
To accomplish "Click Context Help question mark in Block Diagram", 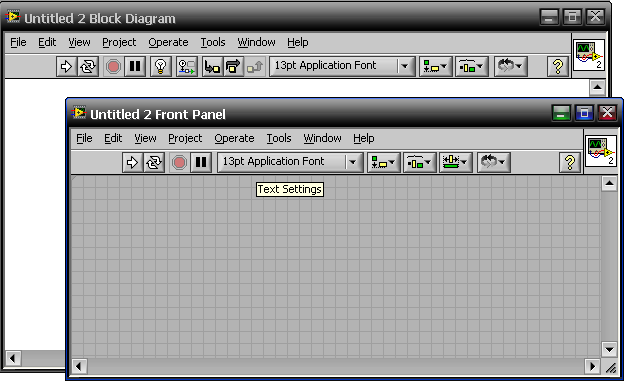I will coord(558,66).
